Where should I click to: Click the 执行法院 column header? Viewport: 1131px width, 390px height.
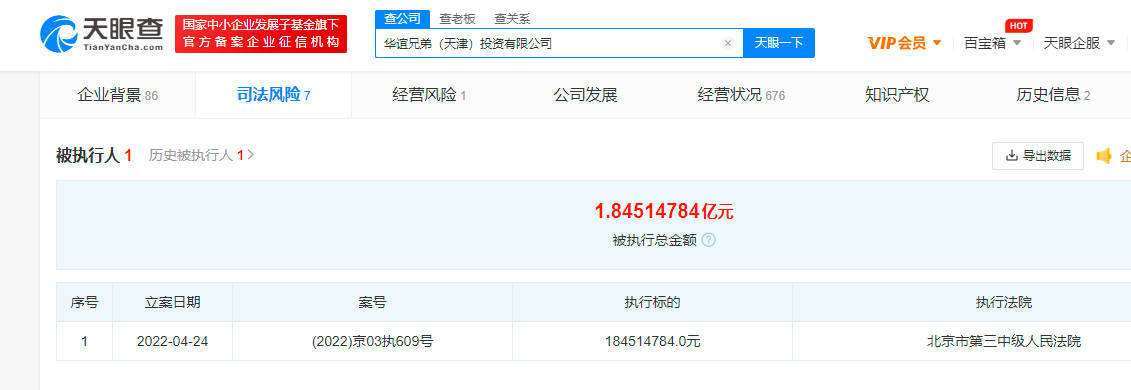click(1004, 303)
